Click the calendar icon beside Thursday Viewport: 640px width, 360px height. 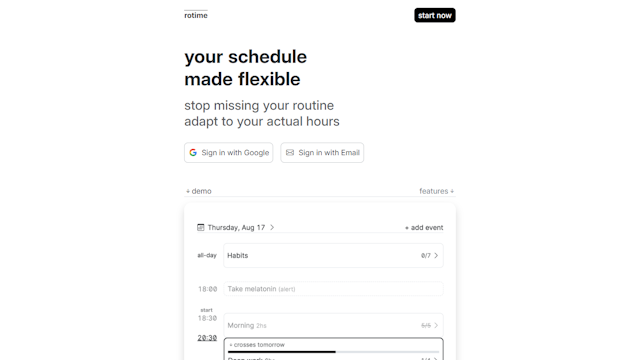pyautogui.click(x=200, y=227)
